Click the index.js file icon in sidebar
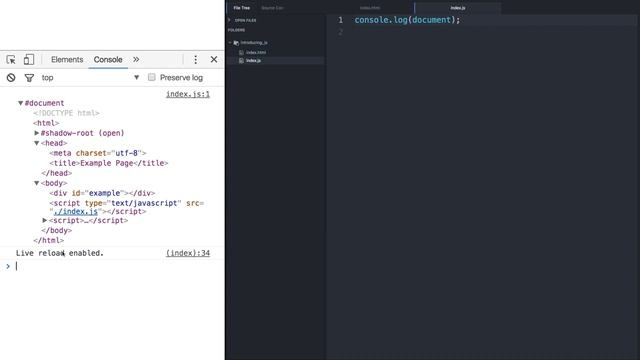This screenshot has height=360, width=640. [241, 60]
